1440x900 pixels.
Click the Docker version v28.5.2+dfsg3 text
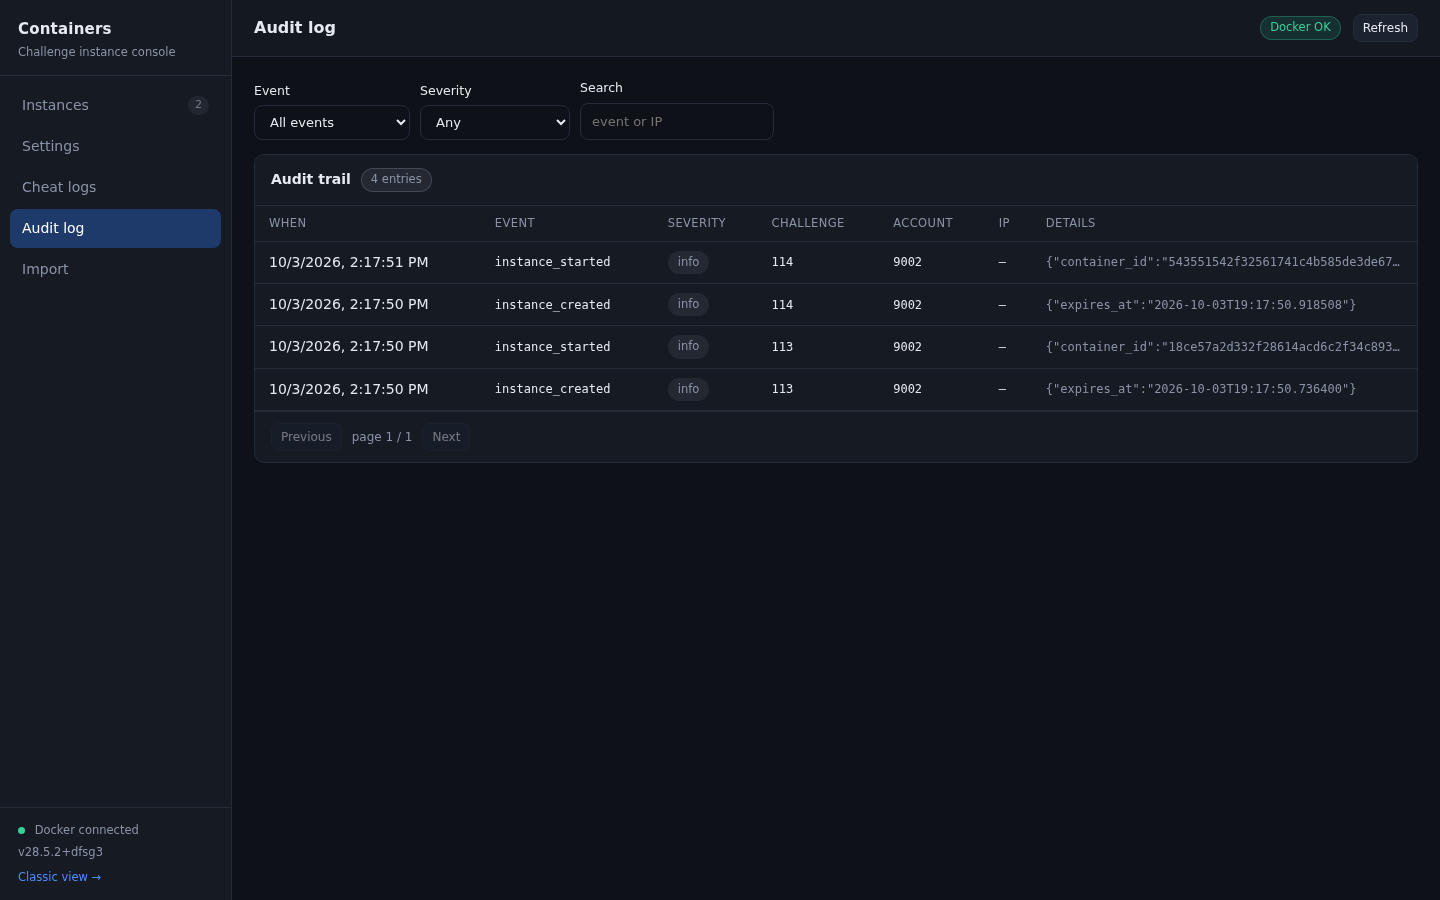pos(60,852)
